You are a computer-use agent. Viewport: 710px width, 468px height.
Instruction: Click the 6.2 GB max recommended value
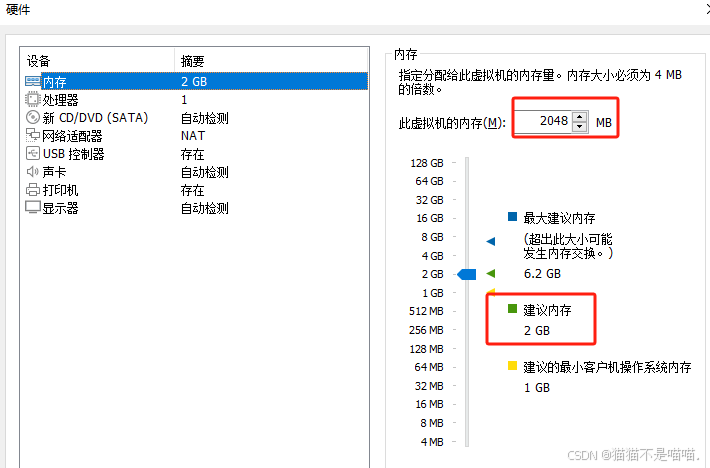542,274
